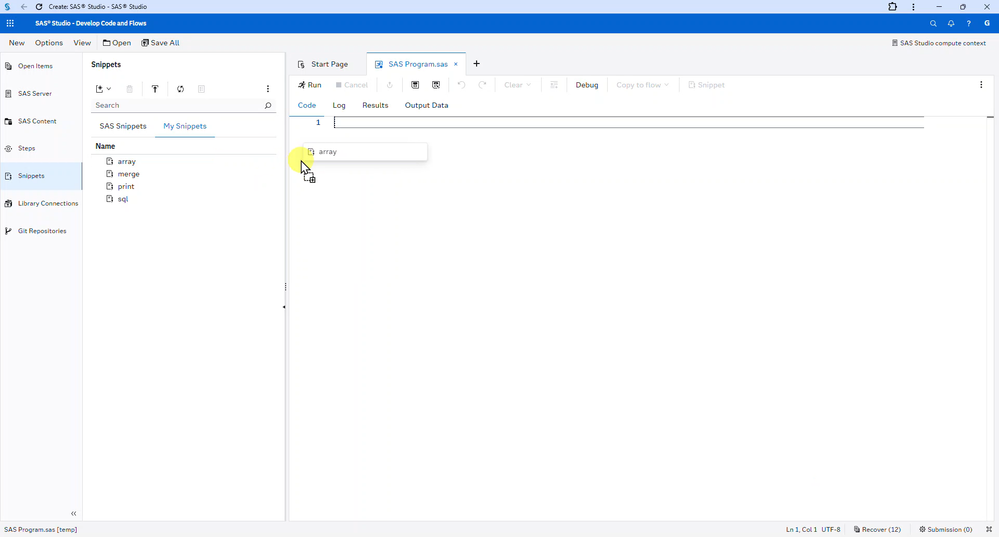
Task: Refresh the snippets list
Action: (x=180, y=89)
